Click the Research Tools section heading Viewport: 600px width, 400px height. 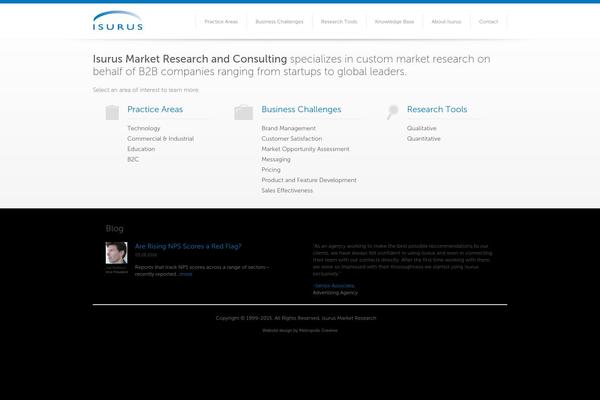click(437, 109)
